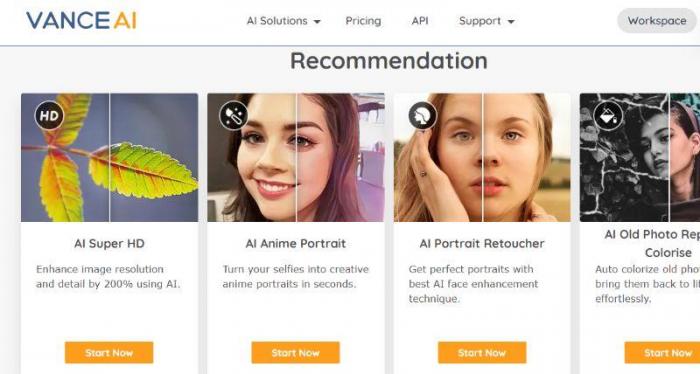700x374 pixels.
Task: Click the AI Portrait Retoucher title
Action: pyautogui.click(x=482, y=244)
